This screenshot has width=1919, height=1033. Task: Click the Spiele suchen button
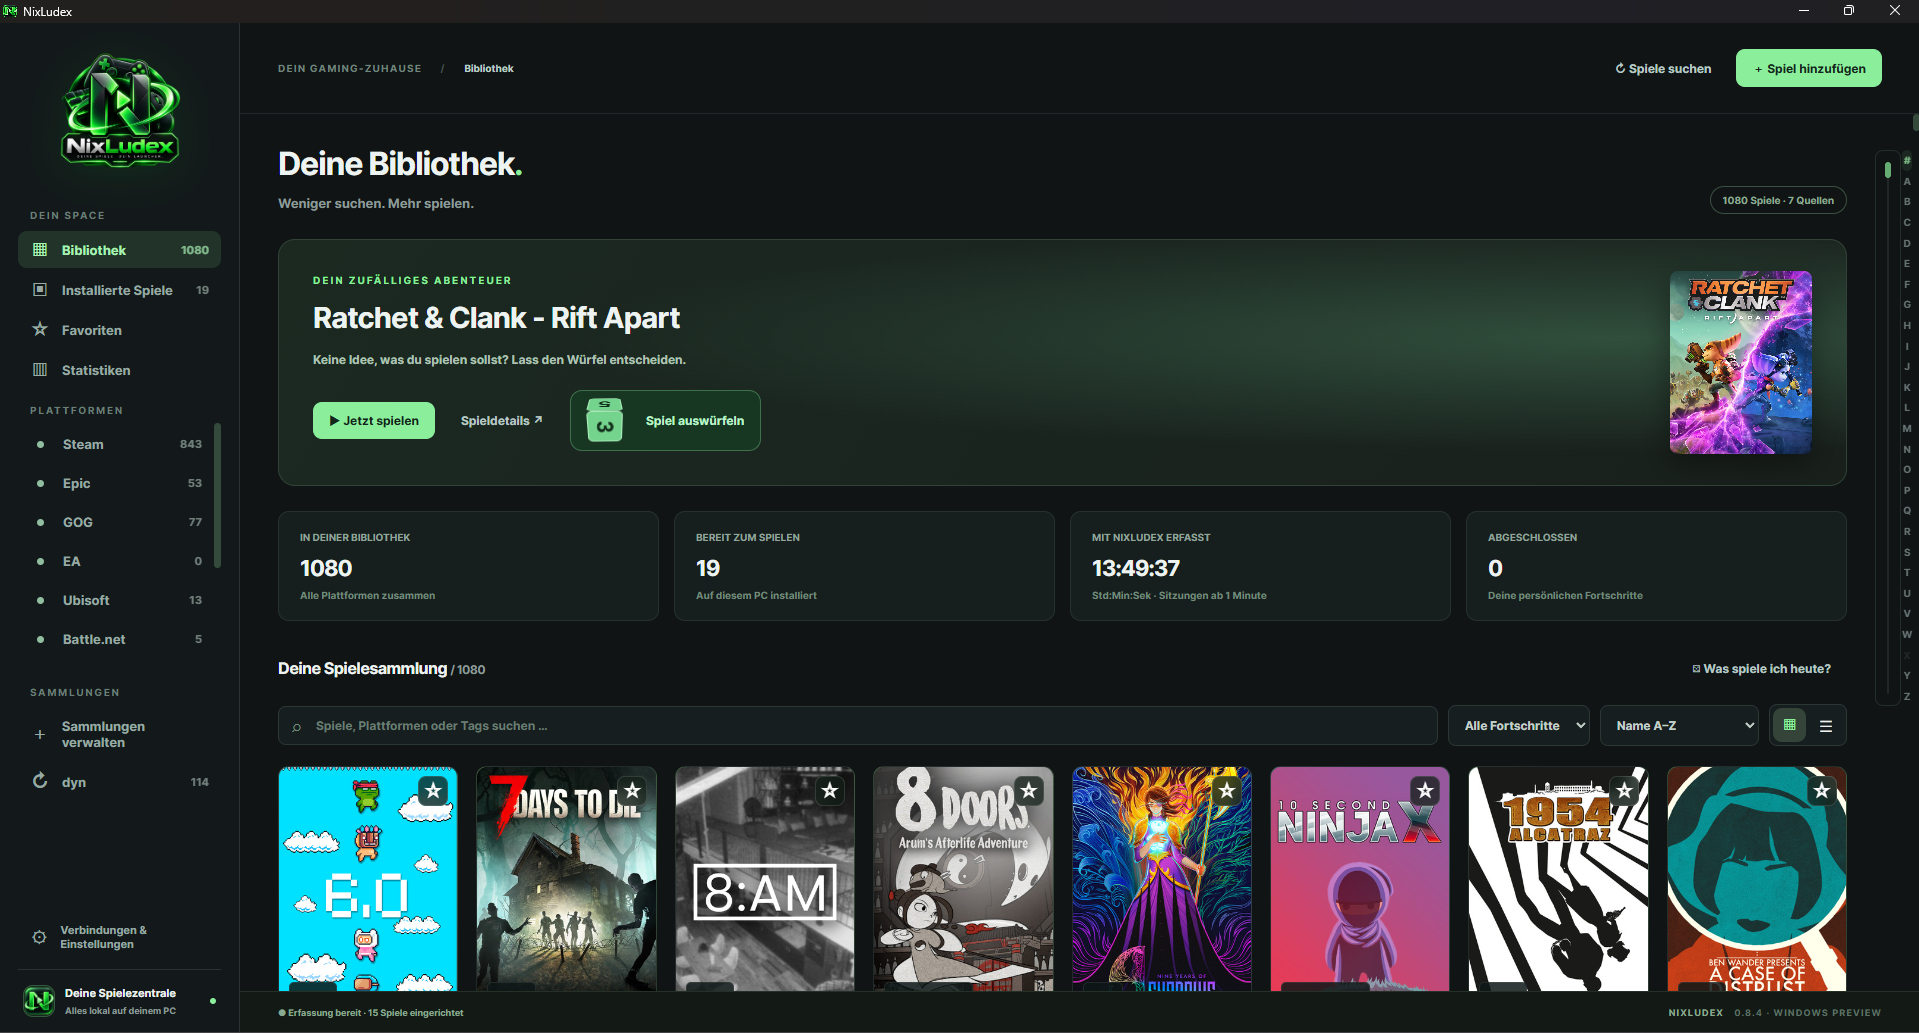[1663, 69]
